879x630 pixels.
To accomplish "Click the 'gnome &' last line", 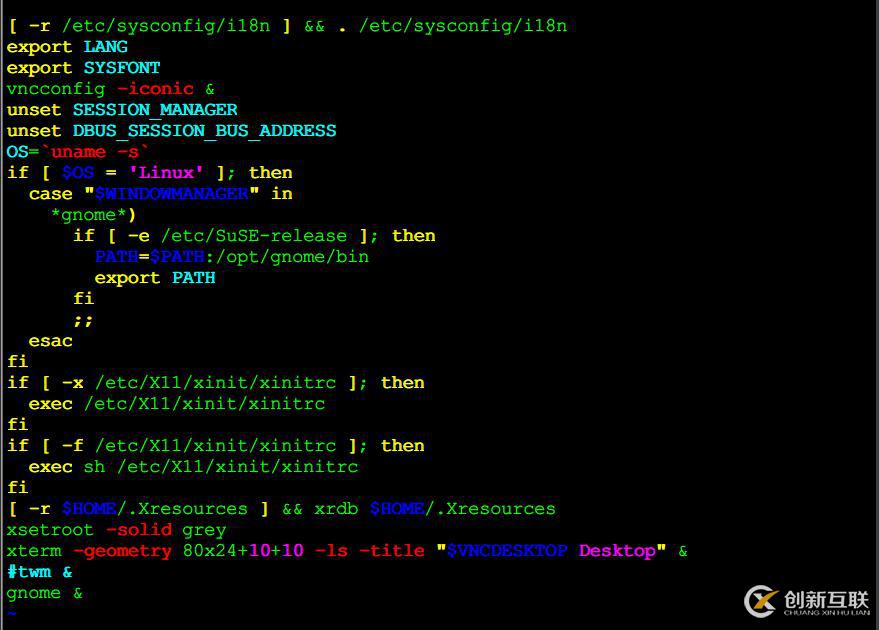I will click(45, 593).
